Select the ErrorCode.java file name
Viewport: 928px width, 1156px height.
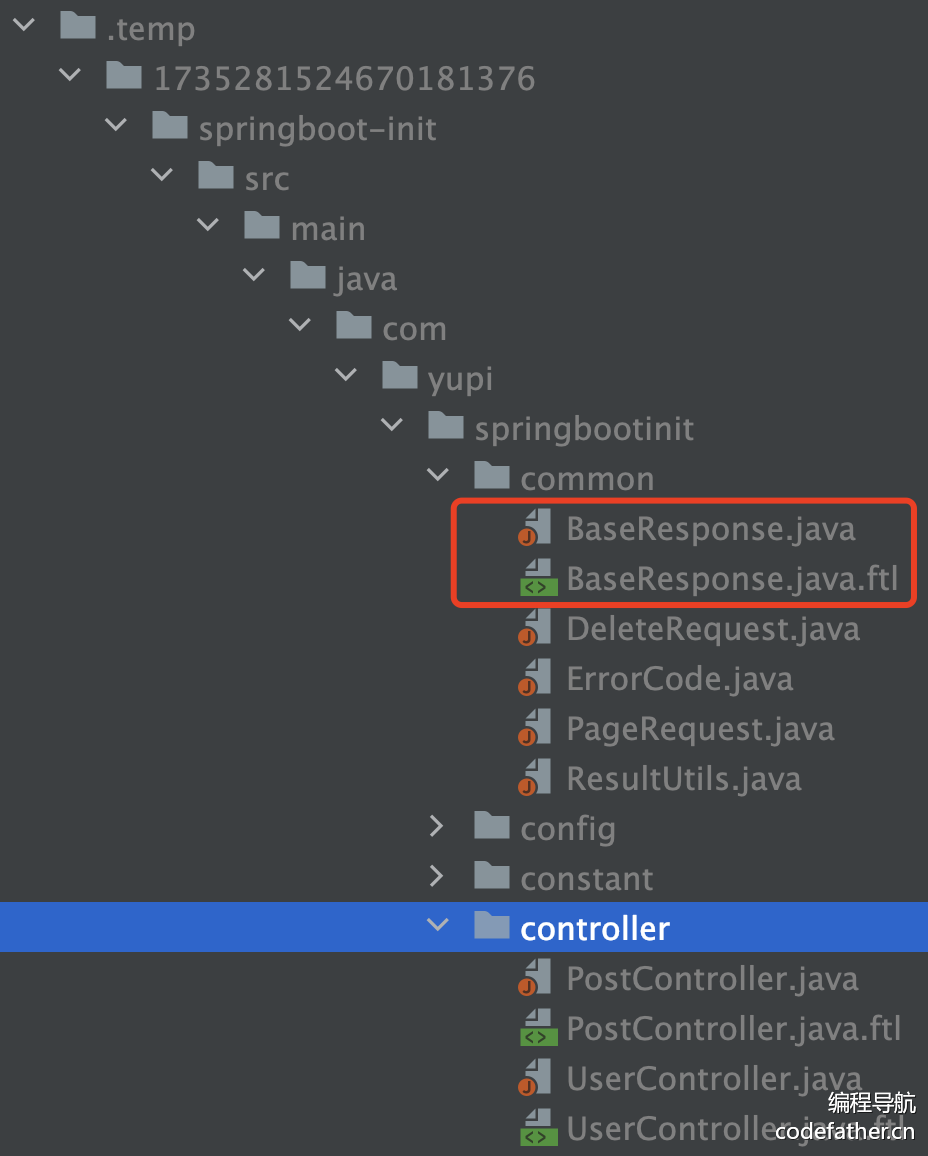tap(679, 679)
